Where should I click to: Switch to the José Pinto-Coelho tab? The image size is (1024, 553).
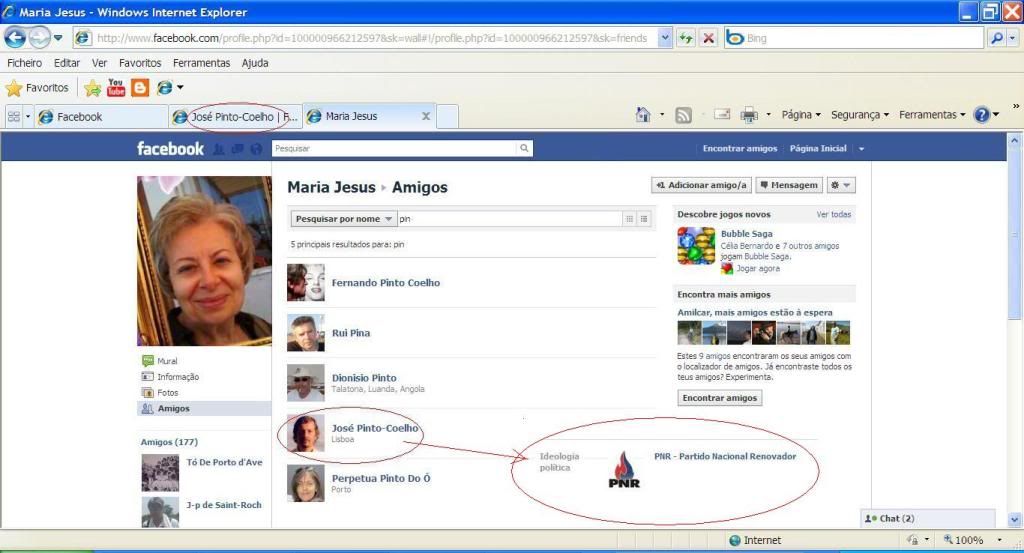(x=235, y=116)
